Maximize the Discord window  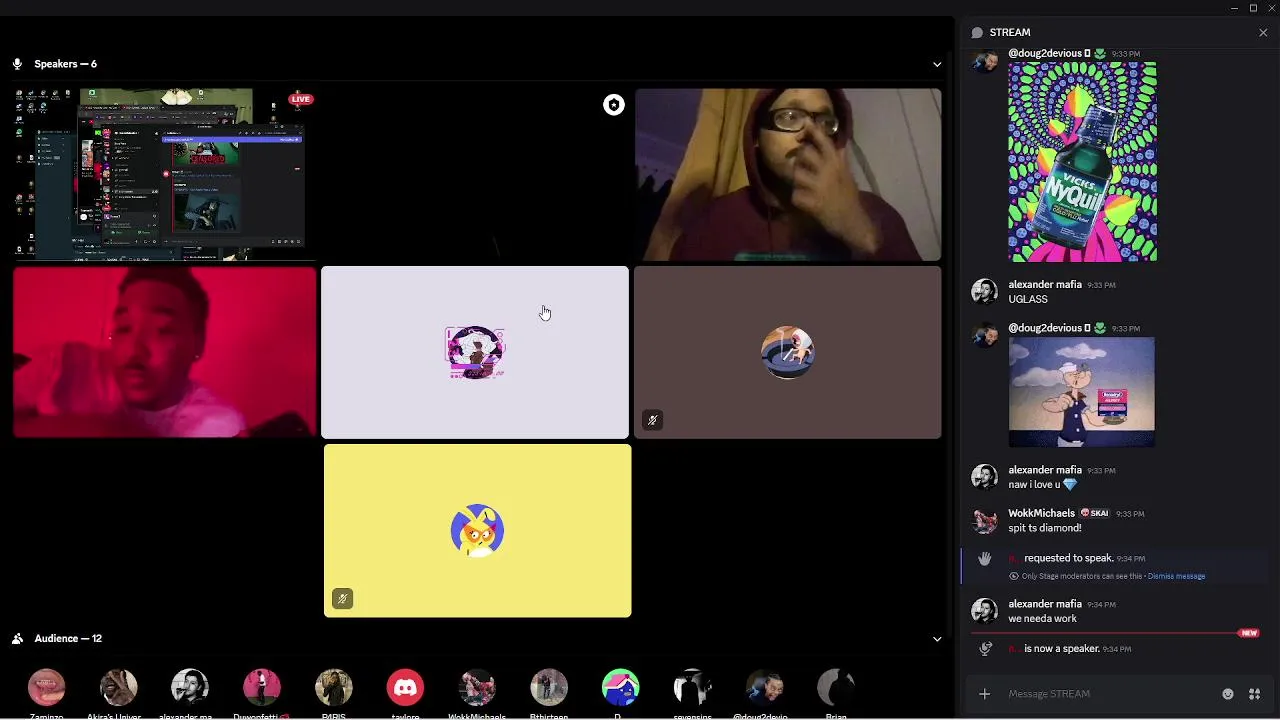coord(1254,8)
